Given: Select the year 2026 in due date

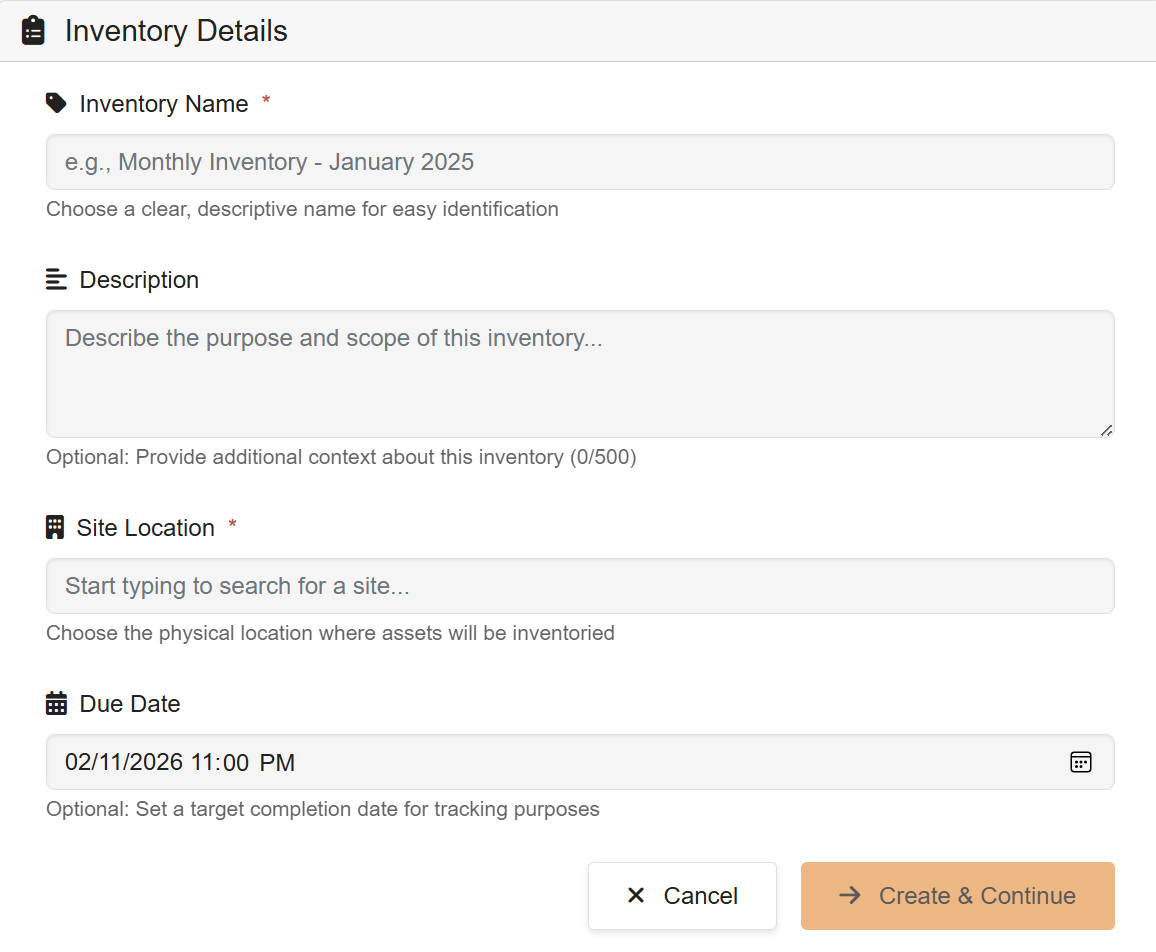Looking at the screenshot, I should click(x=154, y=763).
